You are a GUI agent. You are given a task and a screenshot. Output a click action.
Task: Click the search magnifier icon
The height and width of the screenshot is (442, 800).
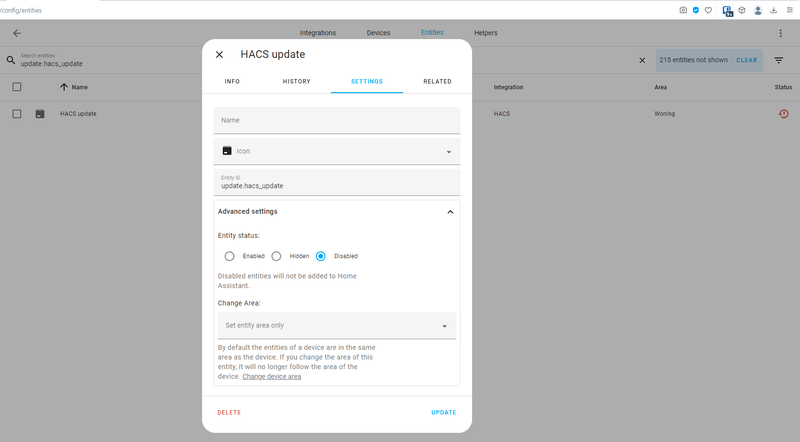[x=11, y=60]
